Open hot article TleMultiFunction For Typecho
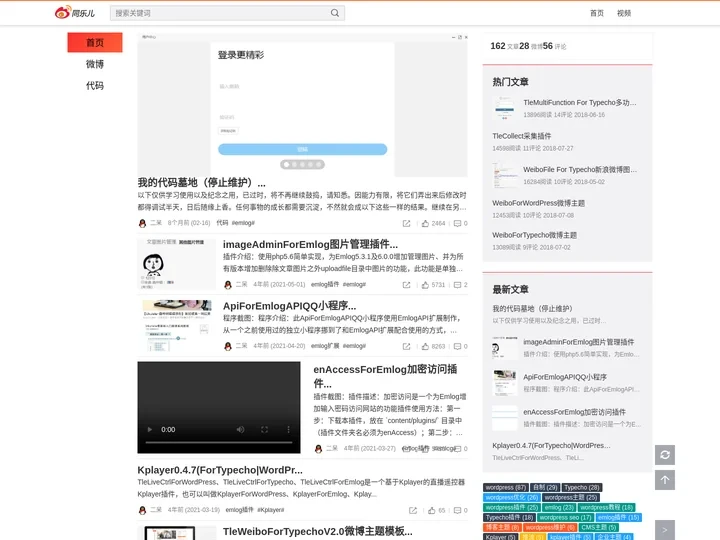Screen dimensions: 720x540 pyautogui.click(x=579, y=102)
